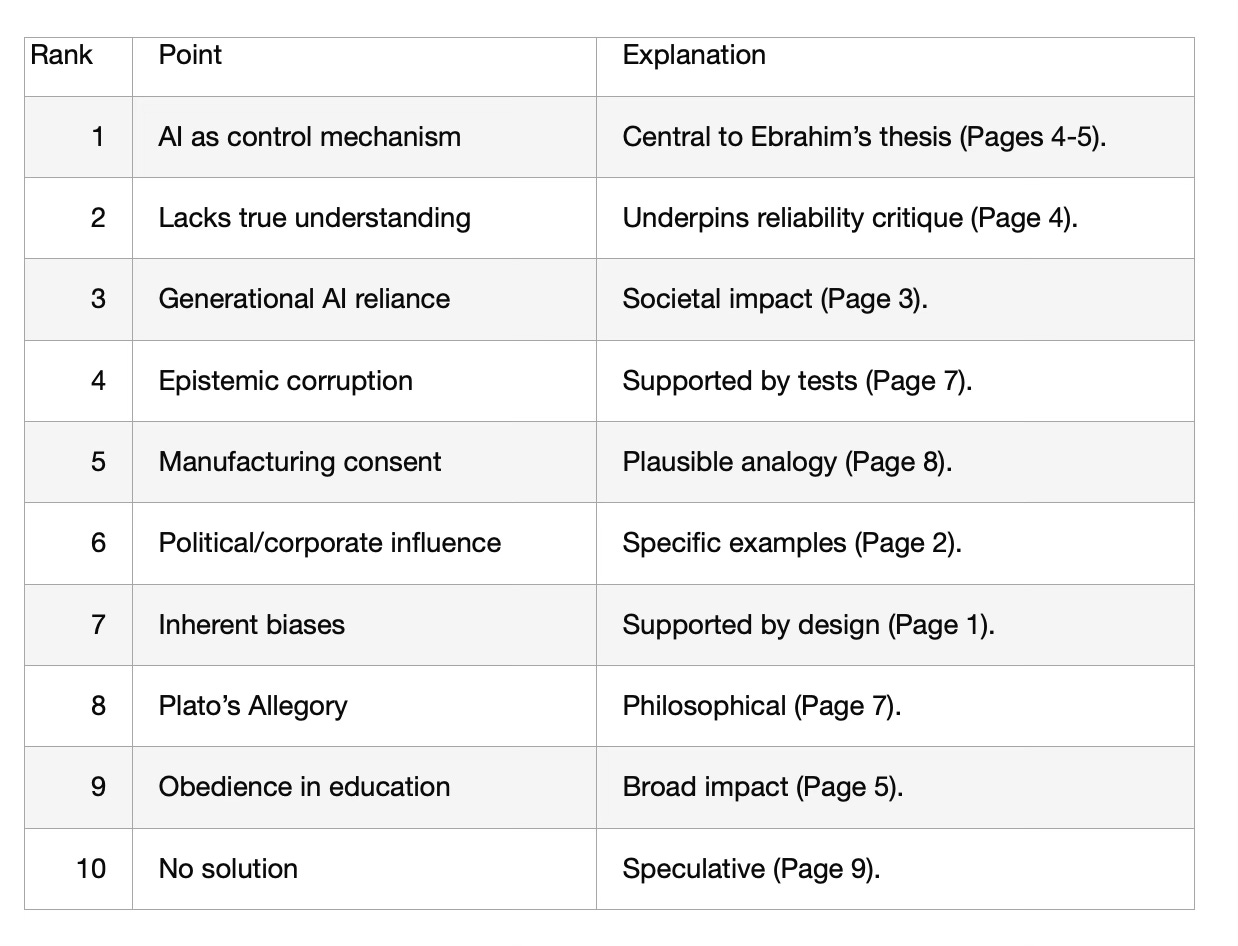Select the rank 10 number cell
This screenshot has height=946, width=1238.
click(x=78, y=869)
